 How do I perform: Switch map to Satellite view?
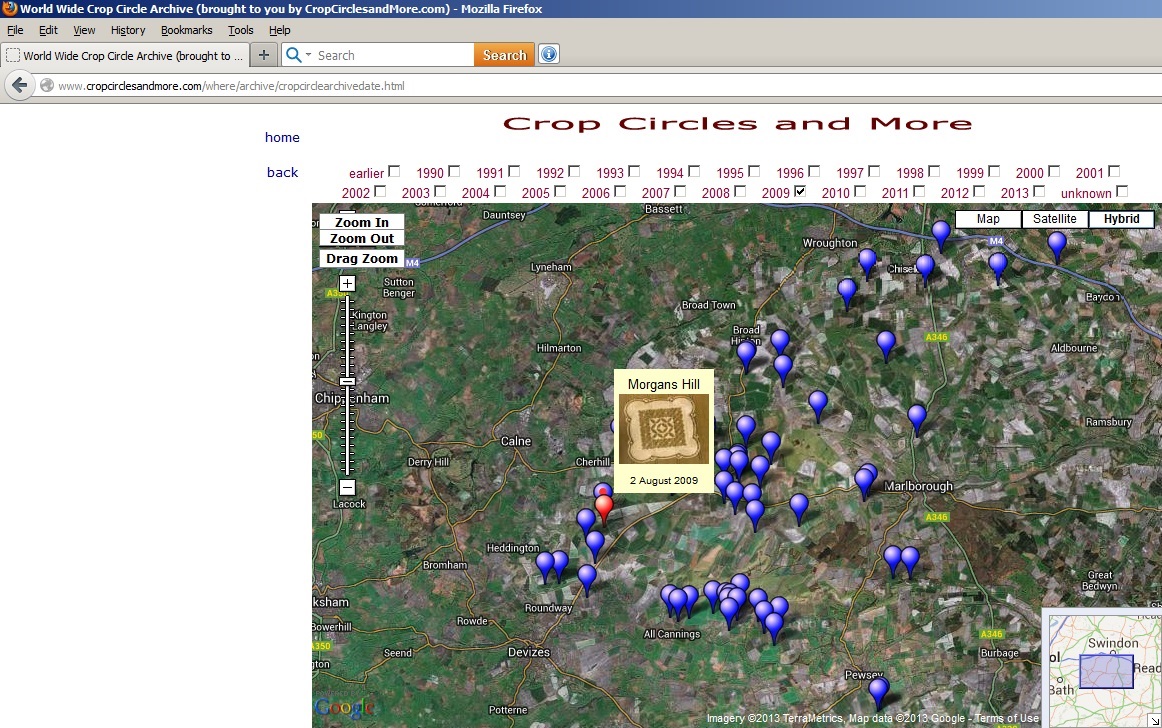[x=1055, y=219]
